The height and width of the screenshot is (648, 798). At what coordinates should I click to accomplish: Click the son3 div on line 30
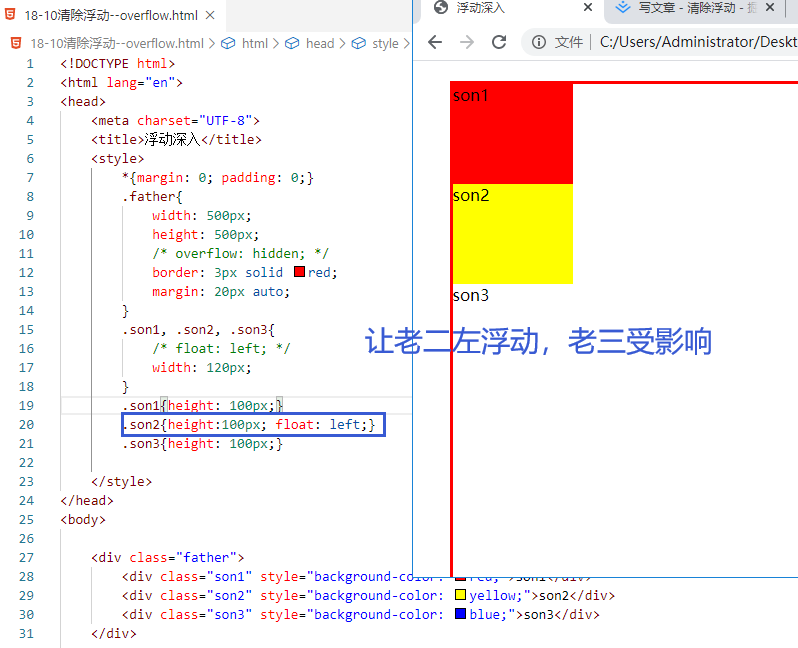pos(361,615)
